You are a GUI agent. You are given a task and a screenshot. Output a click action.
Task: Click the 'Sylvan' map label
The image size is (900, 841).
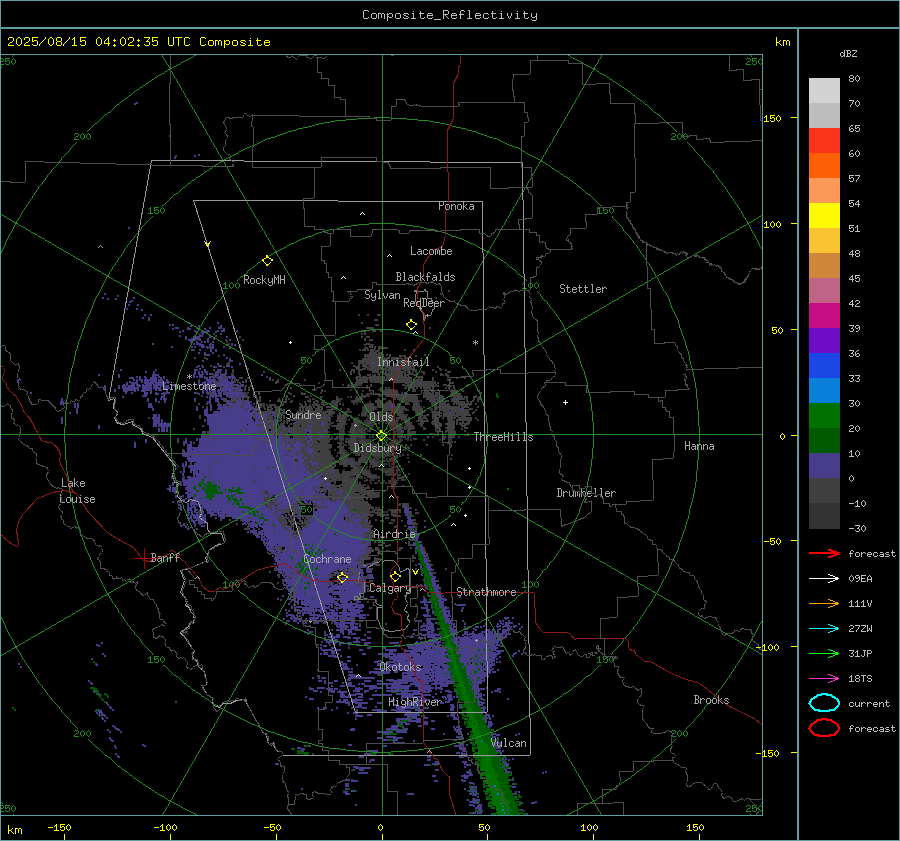[382, 295]
